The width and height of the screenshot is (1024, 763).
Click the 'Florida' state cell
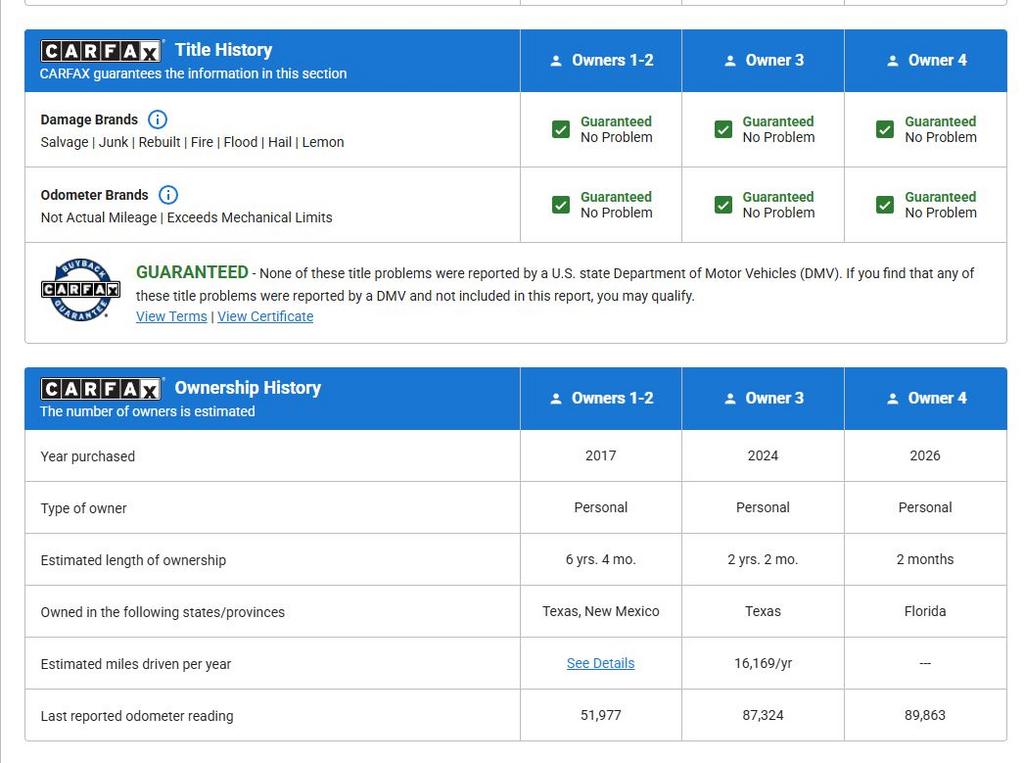pos(925,611)
